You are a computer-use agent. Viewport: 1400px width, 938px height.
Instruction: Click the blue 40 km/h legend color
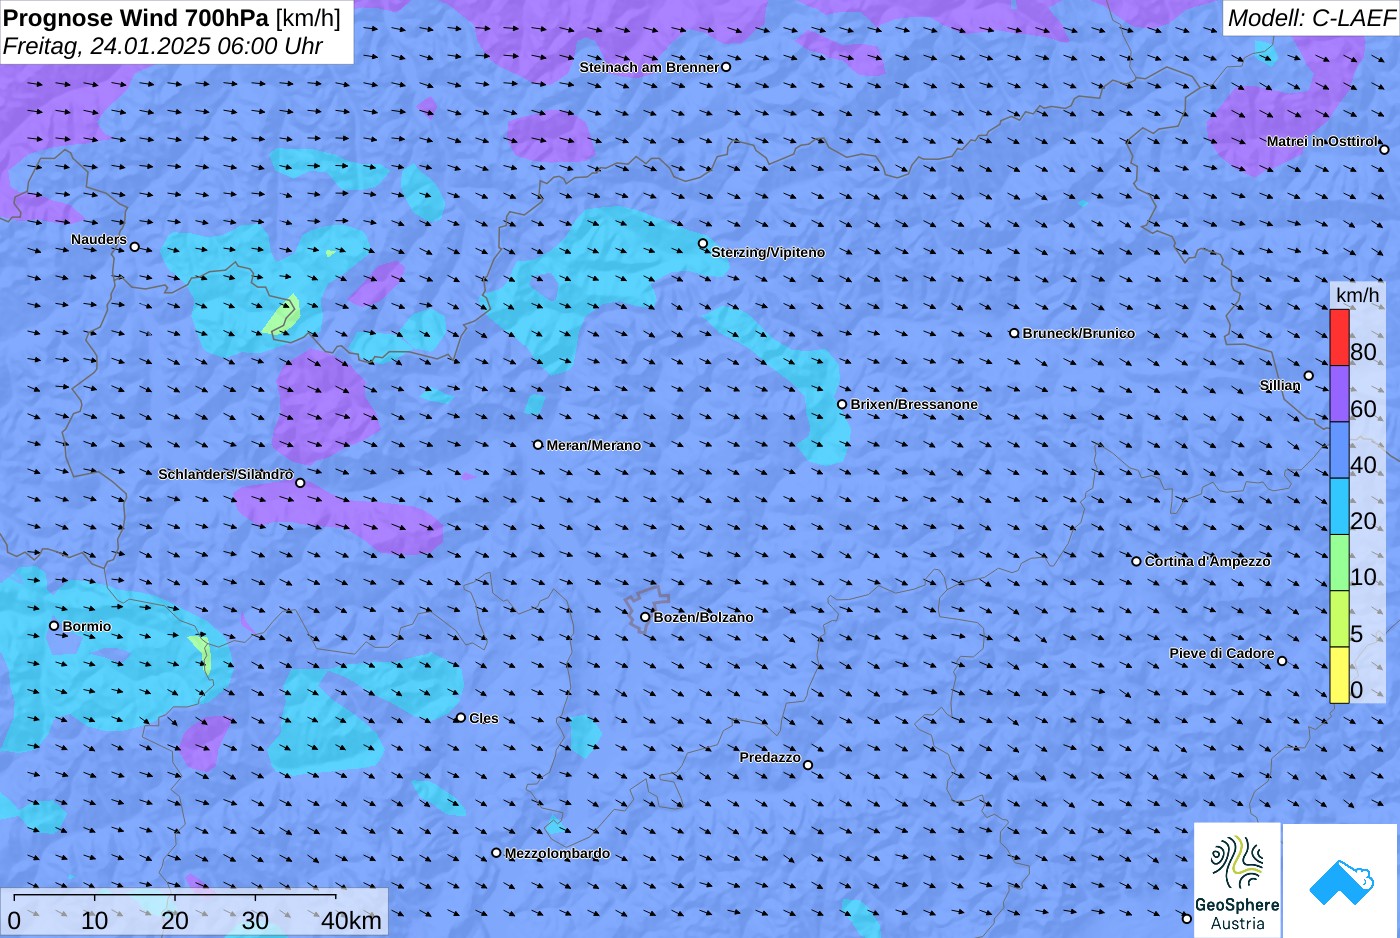coord(1339,450)
